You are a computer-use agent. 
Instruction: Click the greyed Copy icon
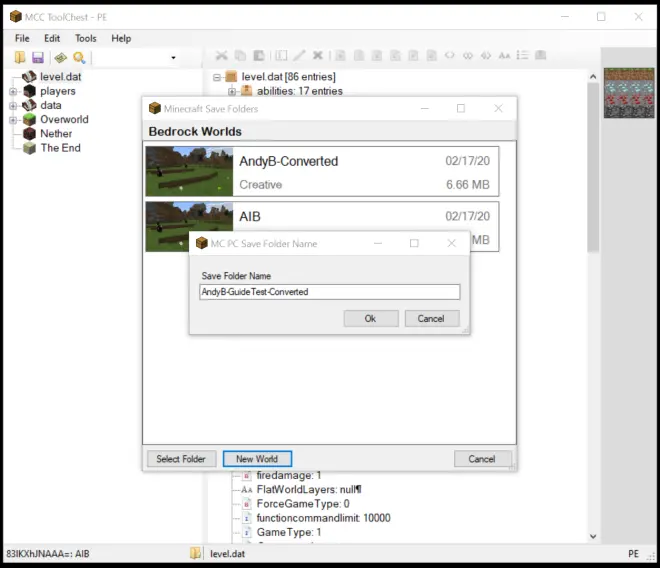[240, 55]
